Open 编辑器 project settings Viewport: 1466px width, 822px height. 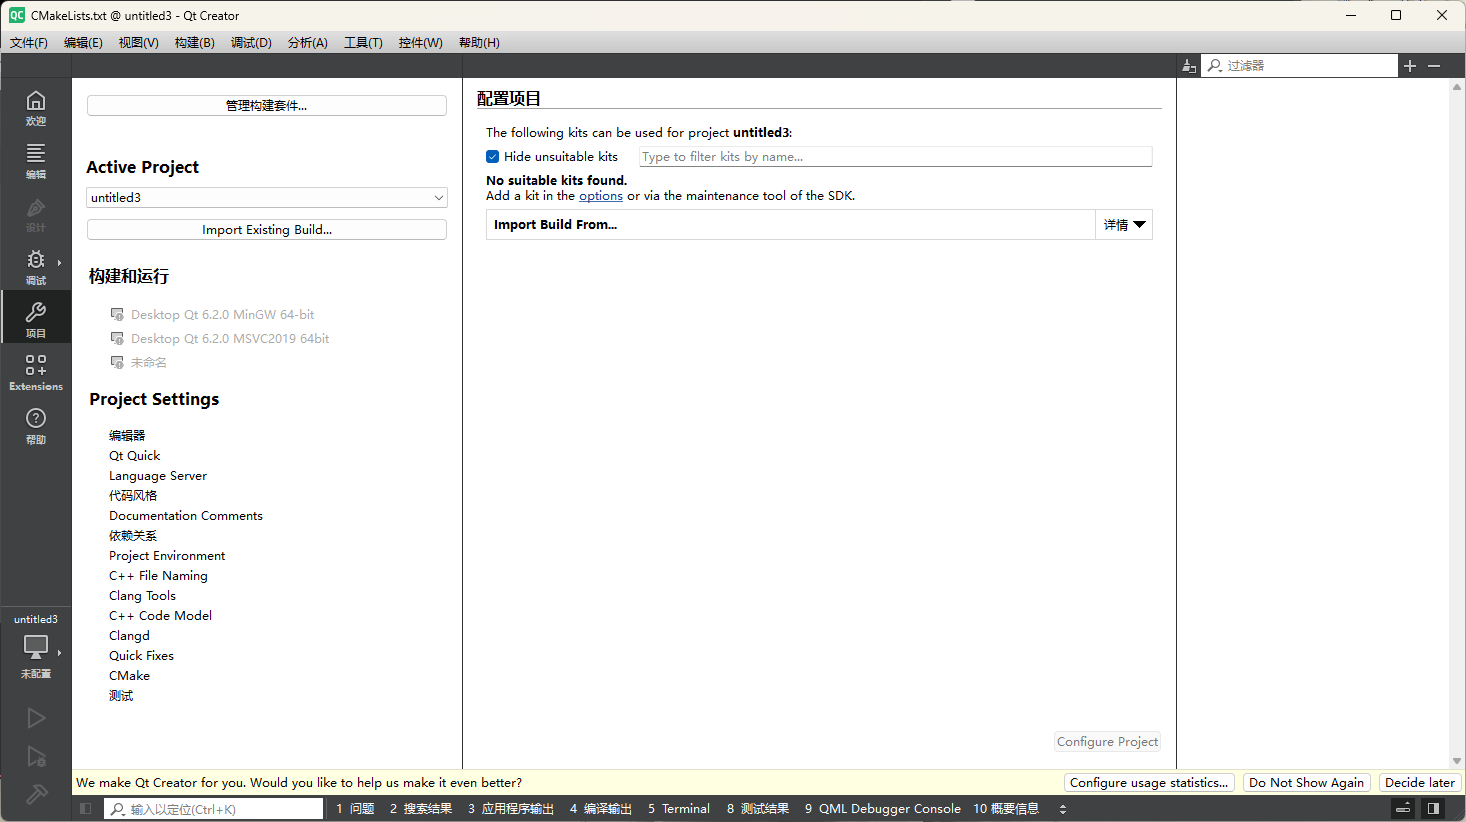pyautogui.click(x=127, y=436)
